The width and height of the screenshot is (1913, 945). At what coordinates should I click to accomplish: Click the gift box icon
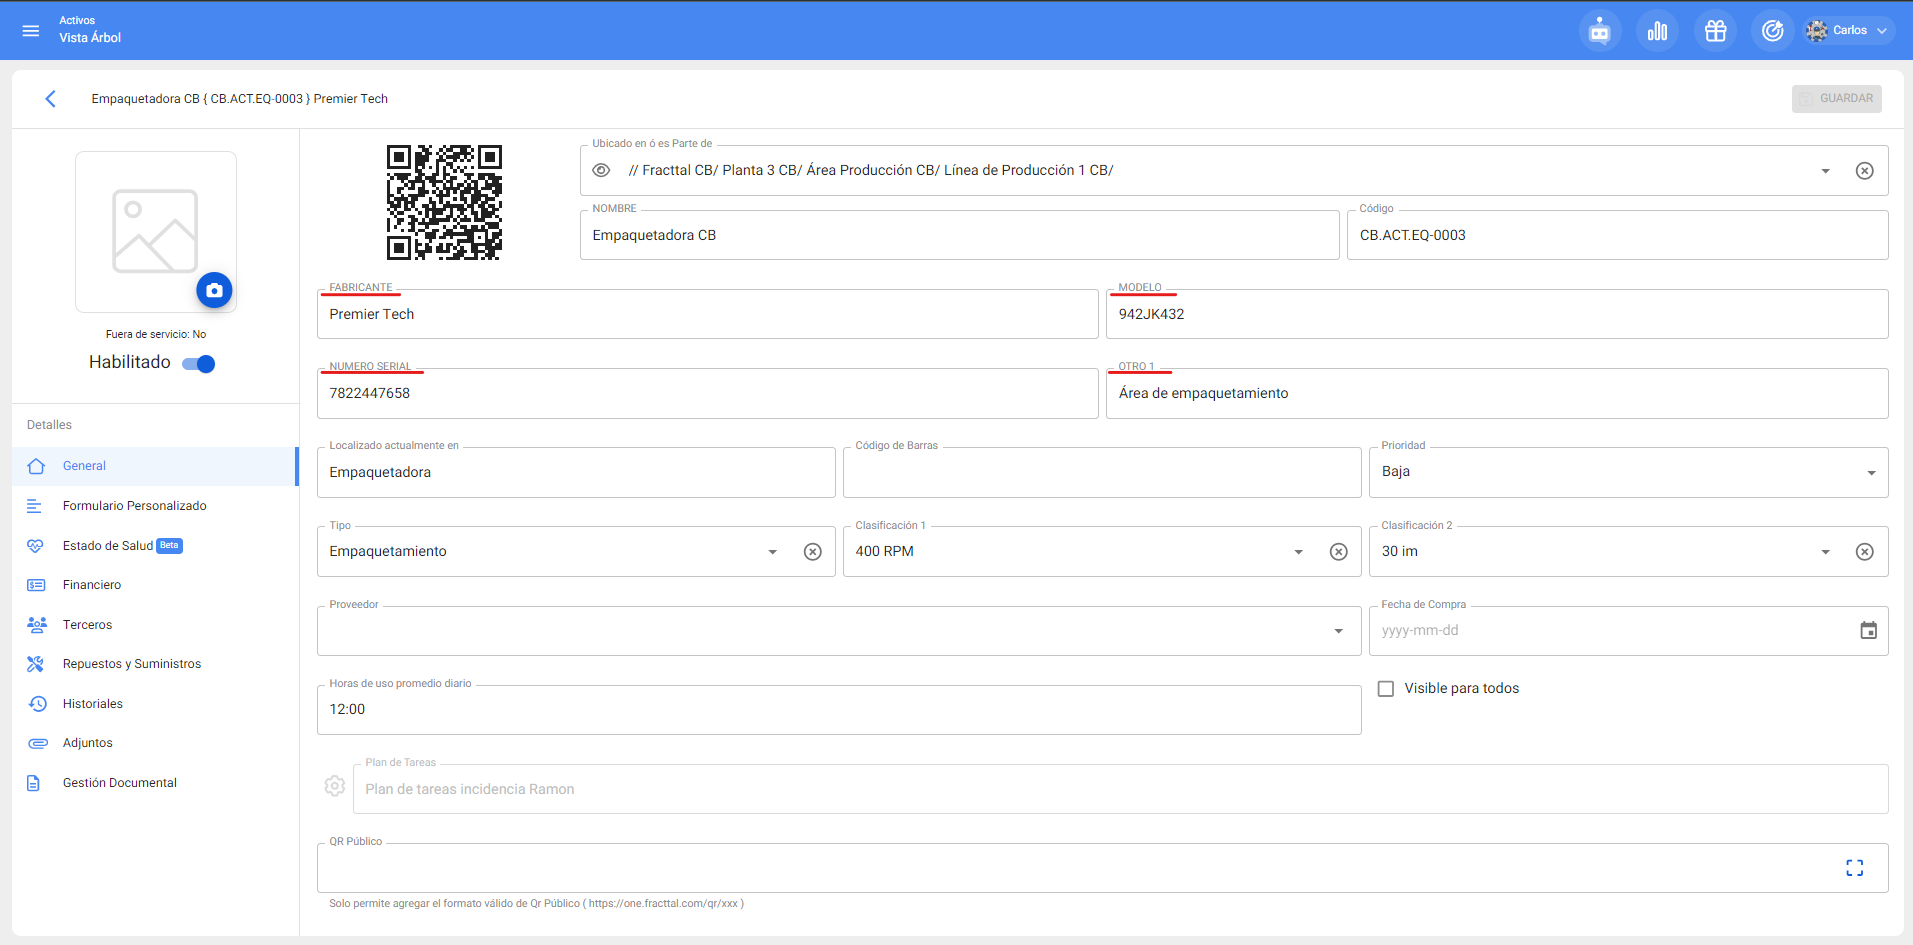[x=1715, y=31]
